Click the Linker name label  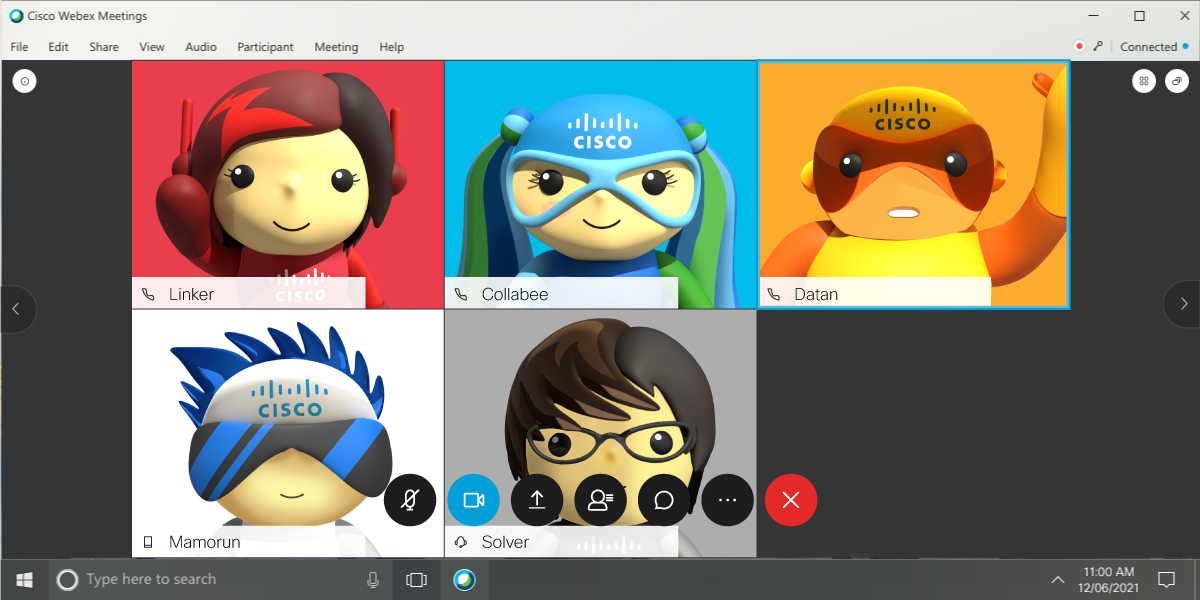(x=191, y=295)
